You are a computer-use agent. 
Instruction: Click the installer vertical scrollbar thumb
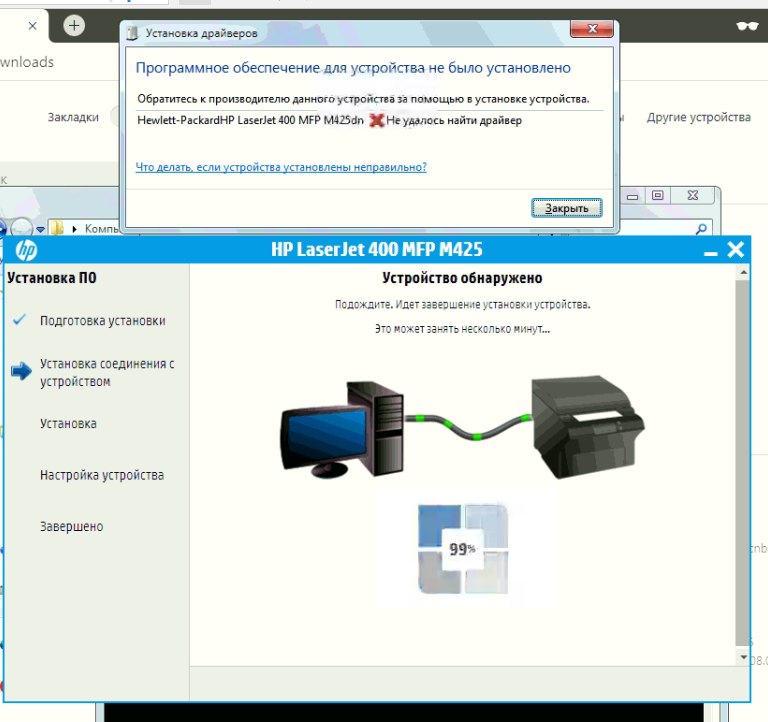point(743,463)
